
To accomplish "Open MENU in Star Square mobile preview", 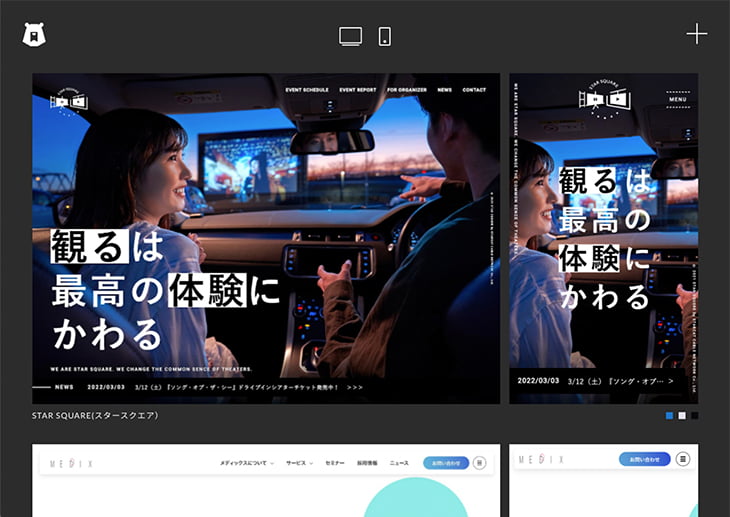I will tap(677, 99).
